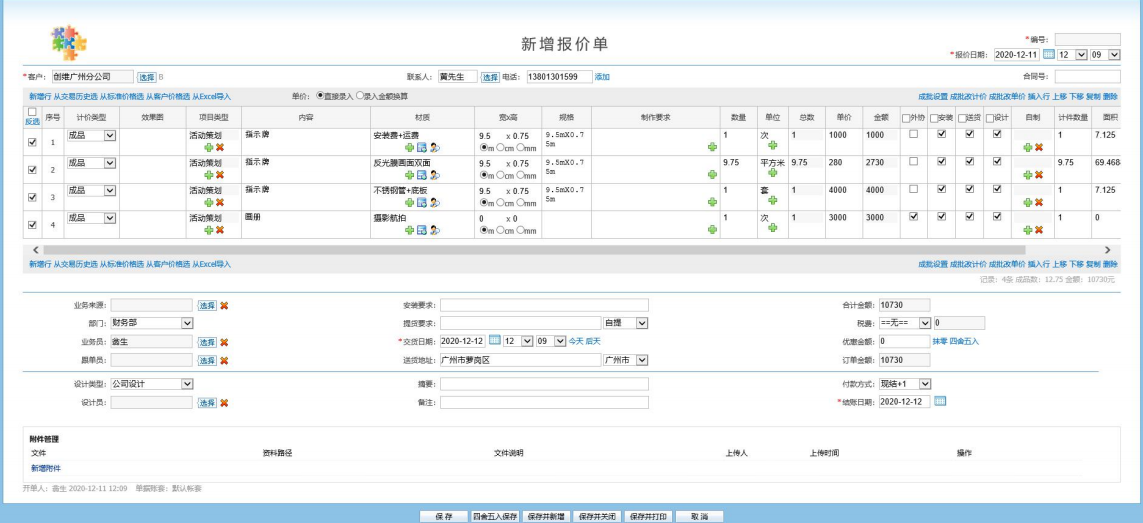The width and height of the screenshot is (1143, 523).
Task: Clear 业务来源 with its red X icon
Action: pyautogui.click(x=225, y=305)
